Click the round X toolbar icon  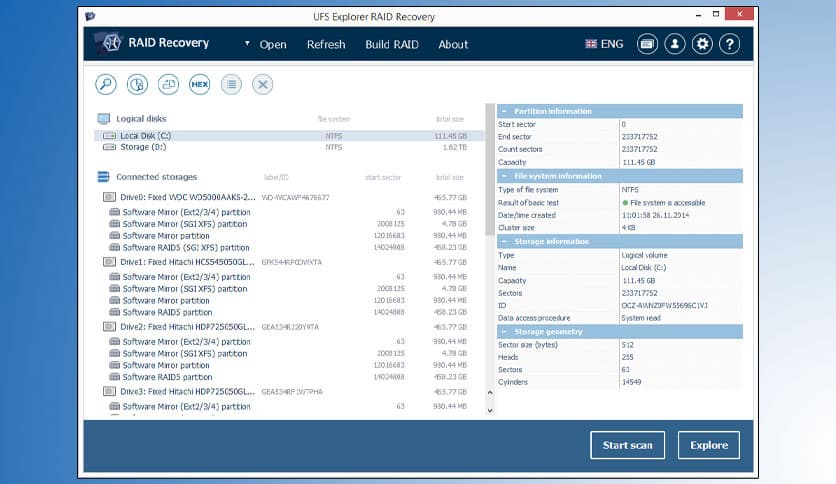click(262, 85)
